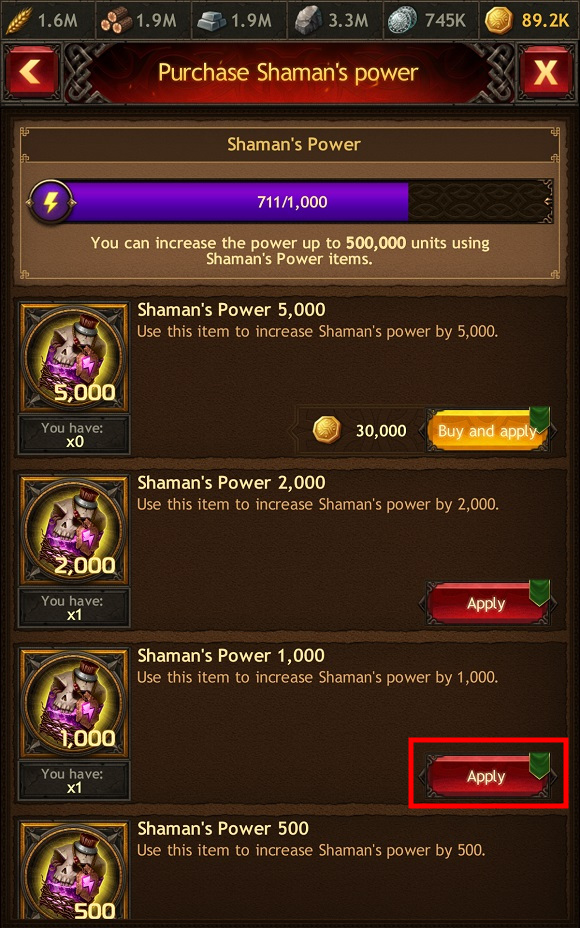Apply the Shaman's Power 2,000 item
Image resolution: width=580 pixels, height=928 pixels.
coord(488,603)
